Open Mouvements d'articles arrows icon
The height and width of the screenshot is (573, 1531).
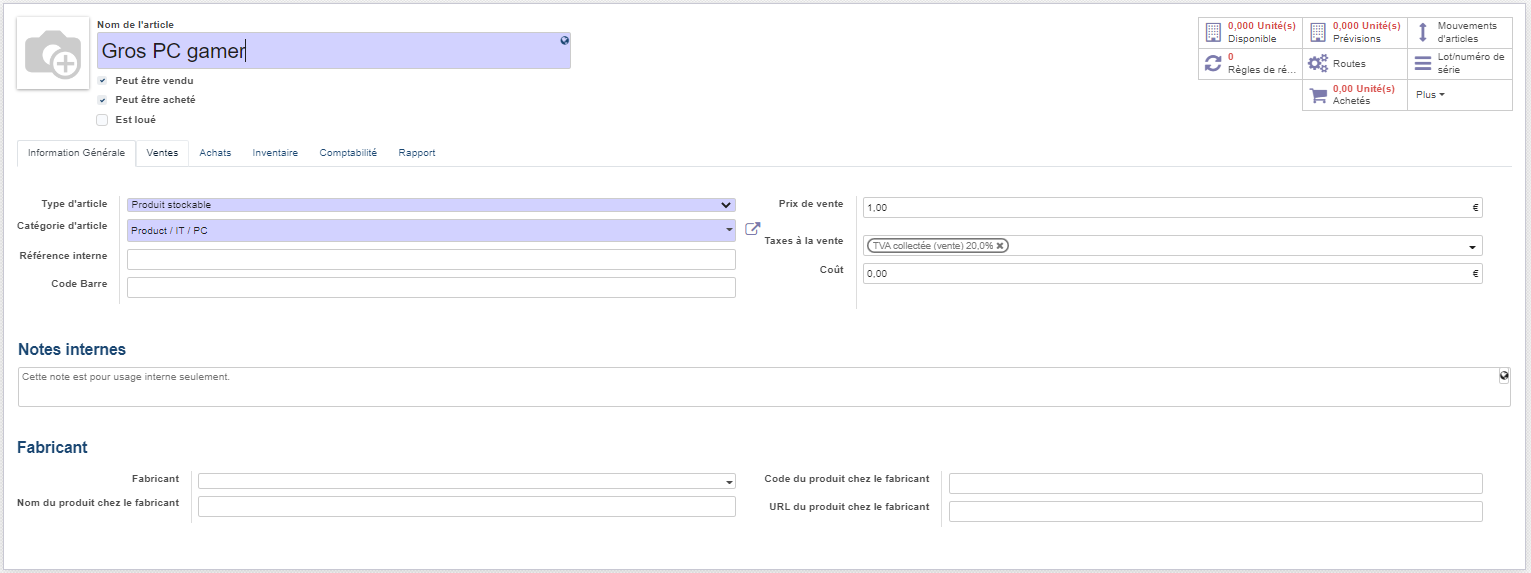pos(1423,32)
